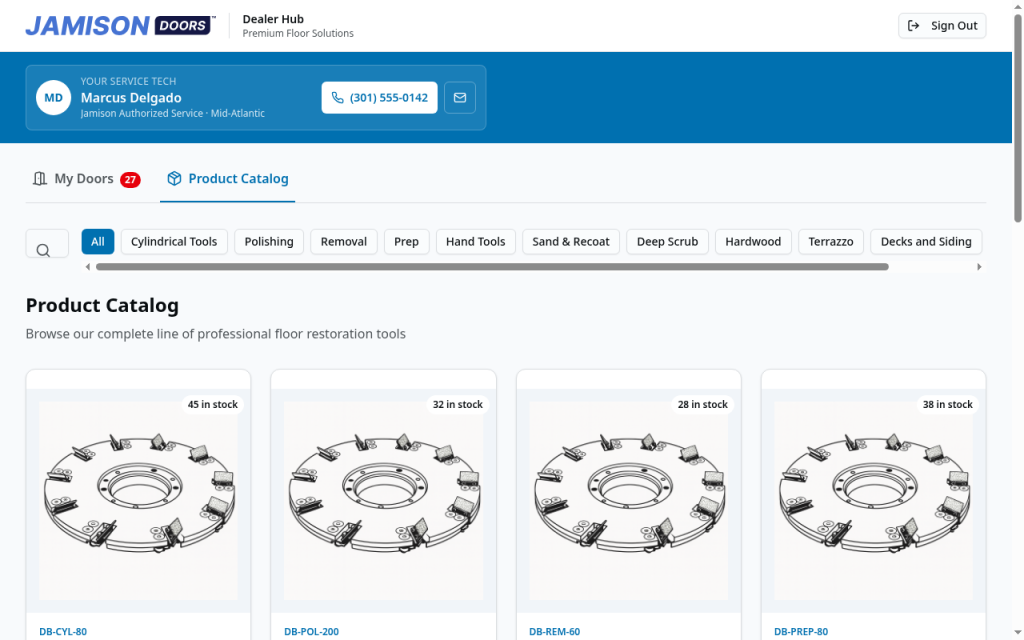1024x640 pixels.
Task: Click the Jamison Doors logo
Action: tap(120, 25)
